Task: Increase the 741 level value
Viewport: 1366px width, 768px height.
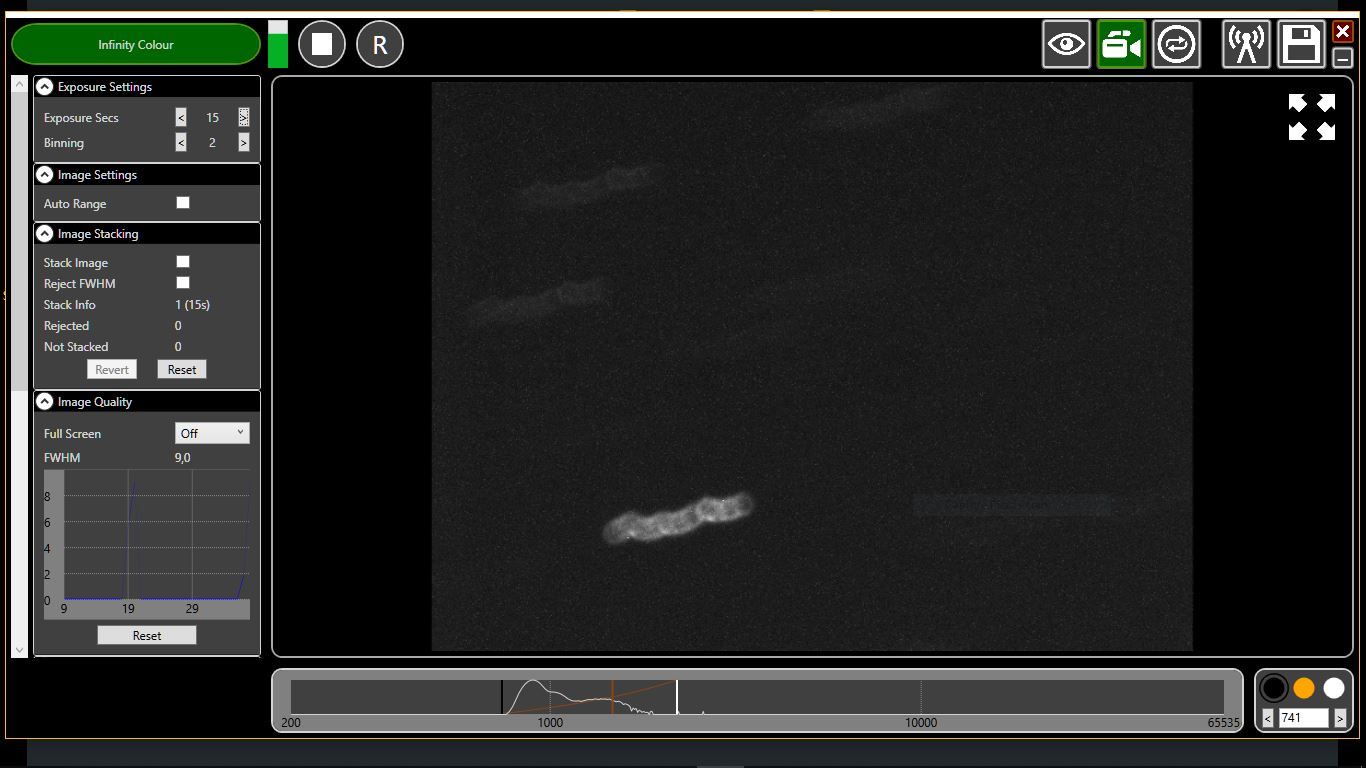Action: point(1340,718)
